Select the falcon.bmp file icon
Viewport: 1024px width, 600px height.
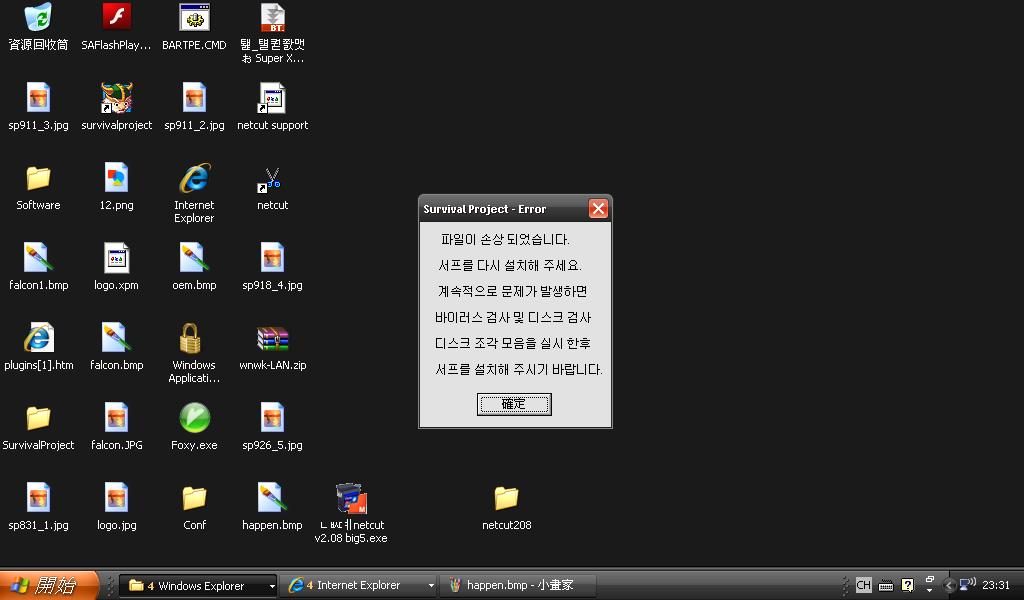tap(116, 338)
